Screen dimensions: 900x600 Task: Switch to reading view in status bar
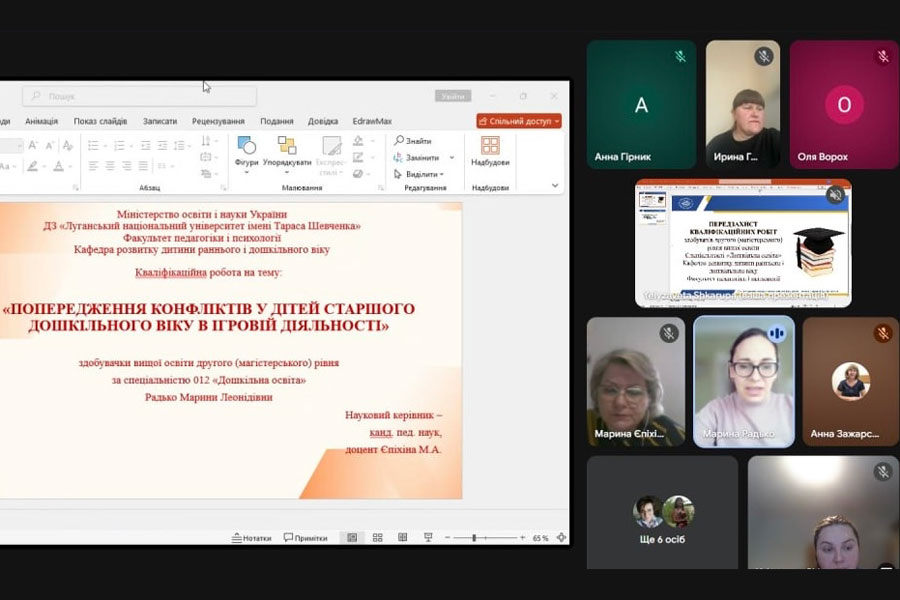[x=402, y=538]
